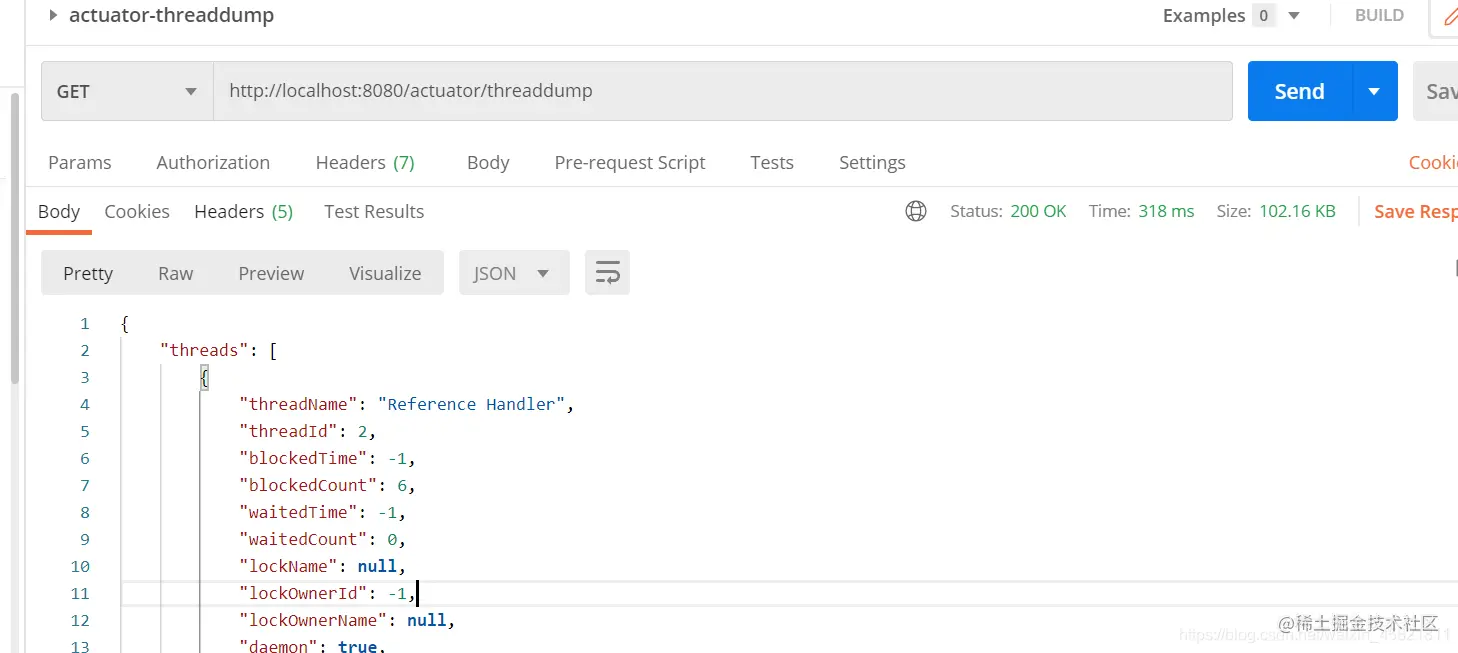Screen dimensions: 1458x653
Task: Switch to the Params tab
Action: (80, 162)
